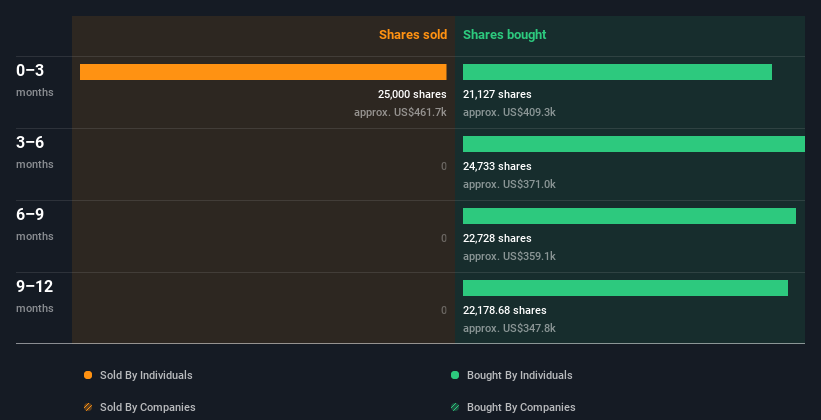
Task: Click the Shares bought column header
Action: (x=504, y=35)
